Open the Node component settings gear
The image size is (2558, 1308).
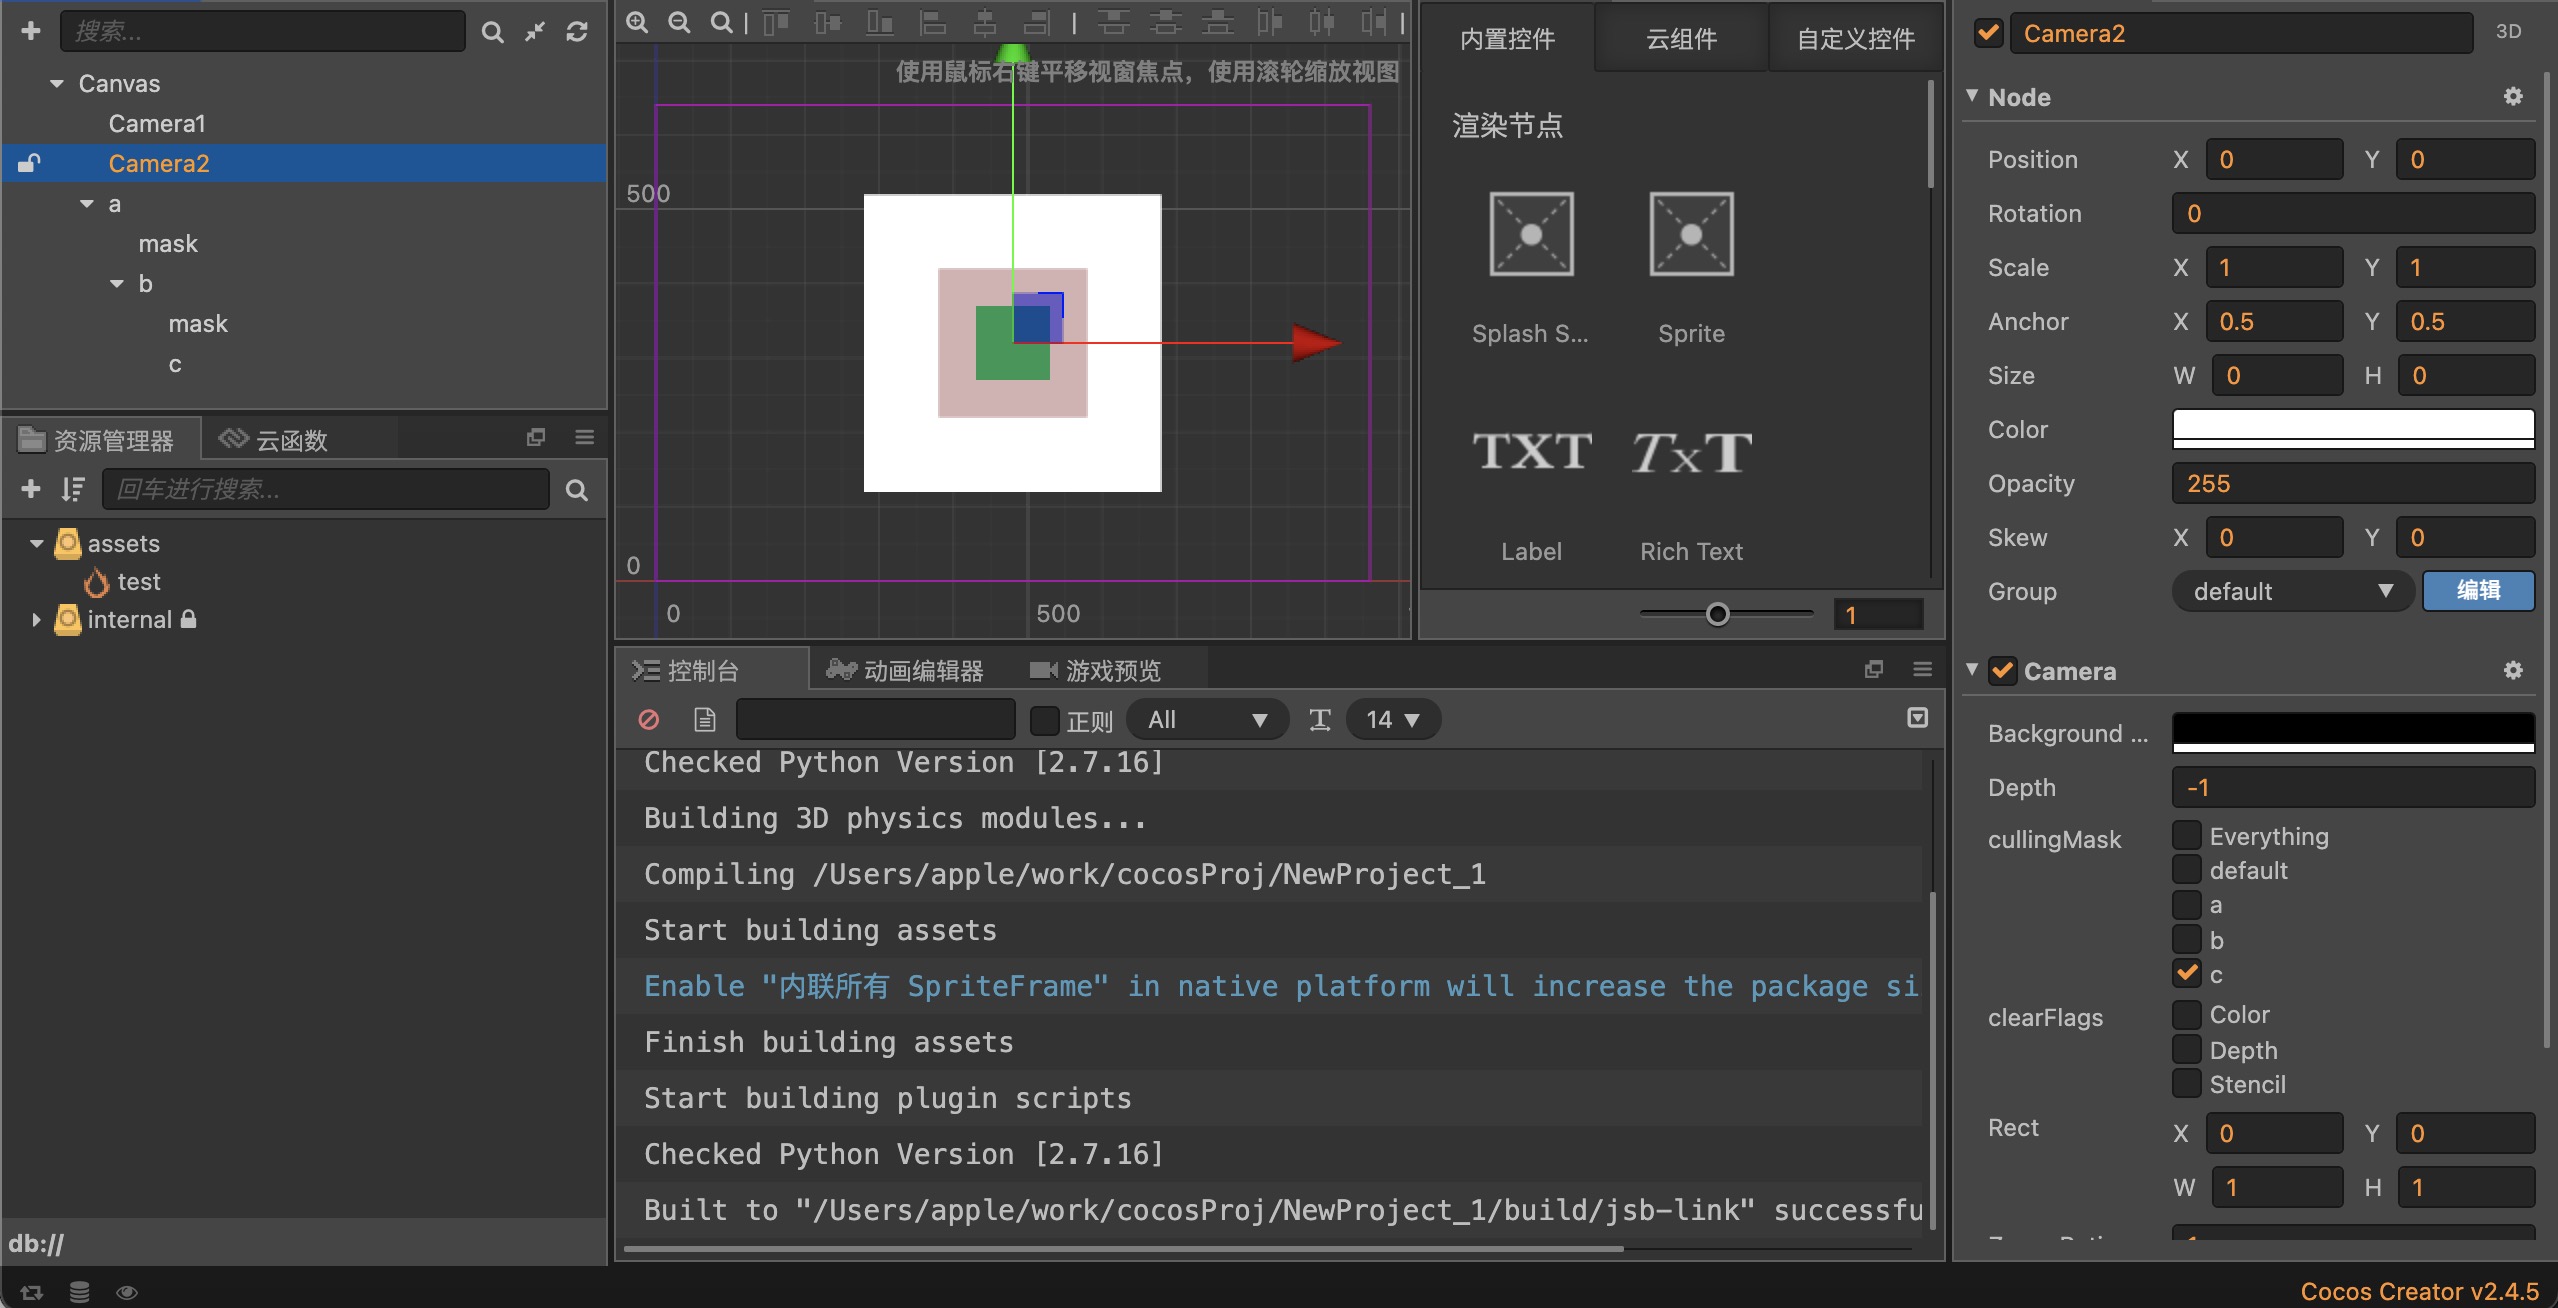point(2513,96)
